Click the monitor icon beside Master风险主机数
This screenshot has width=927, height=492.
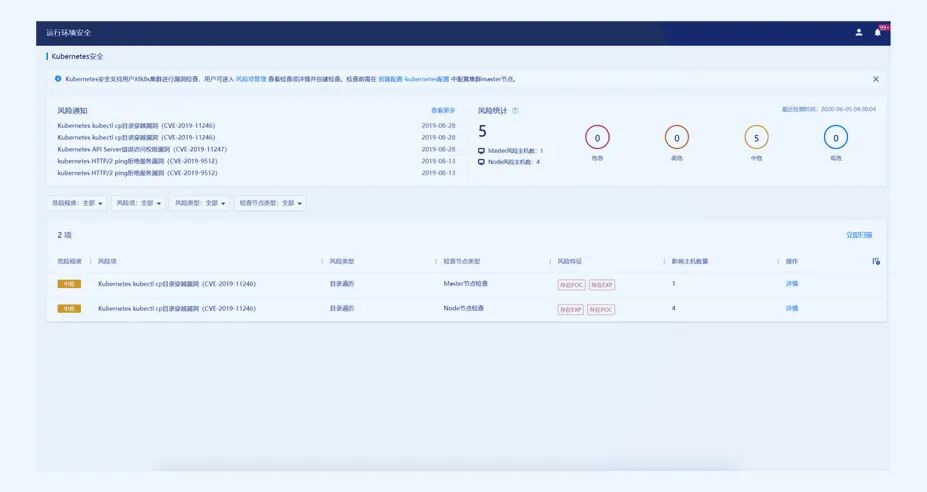(481, 151)
